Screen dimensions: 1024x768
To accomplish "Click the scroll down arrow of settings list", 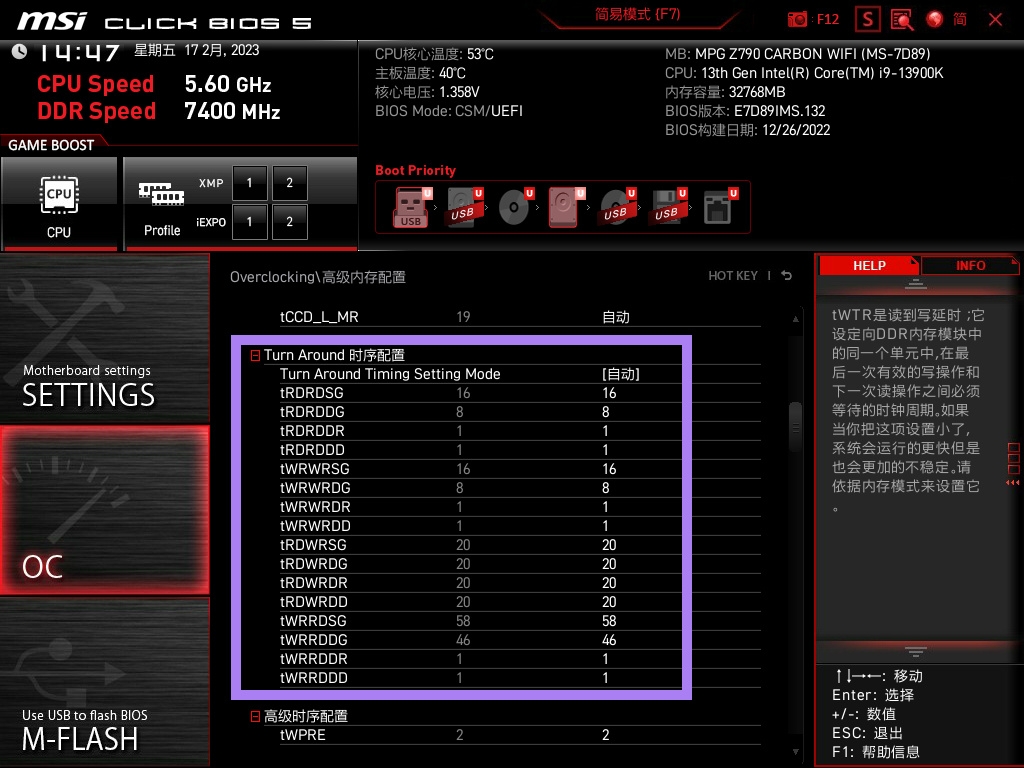I will (795, 752).
